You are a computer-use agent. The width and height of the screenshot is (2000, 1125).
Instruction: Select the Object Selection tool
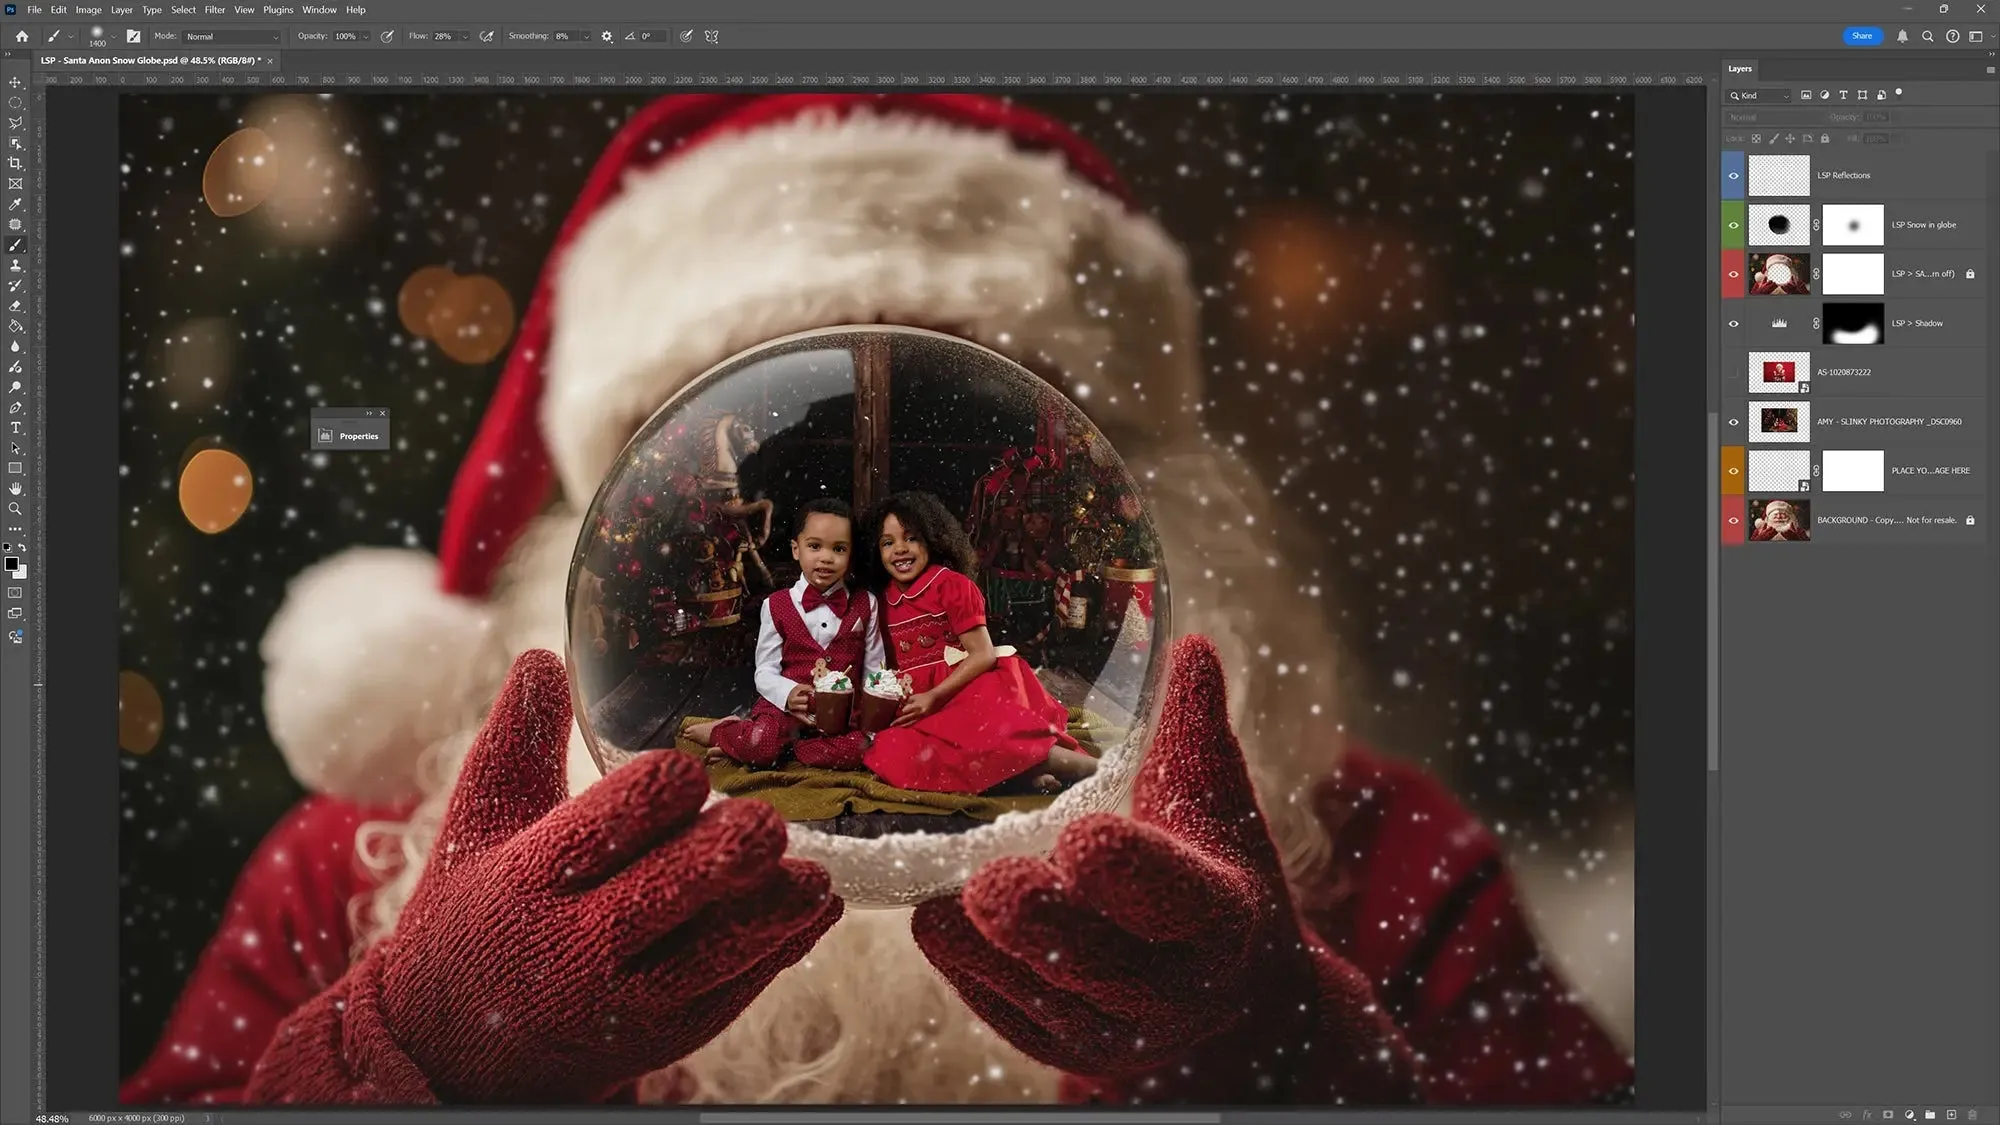point(15,143)
